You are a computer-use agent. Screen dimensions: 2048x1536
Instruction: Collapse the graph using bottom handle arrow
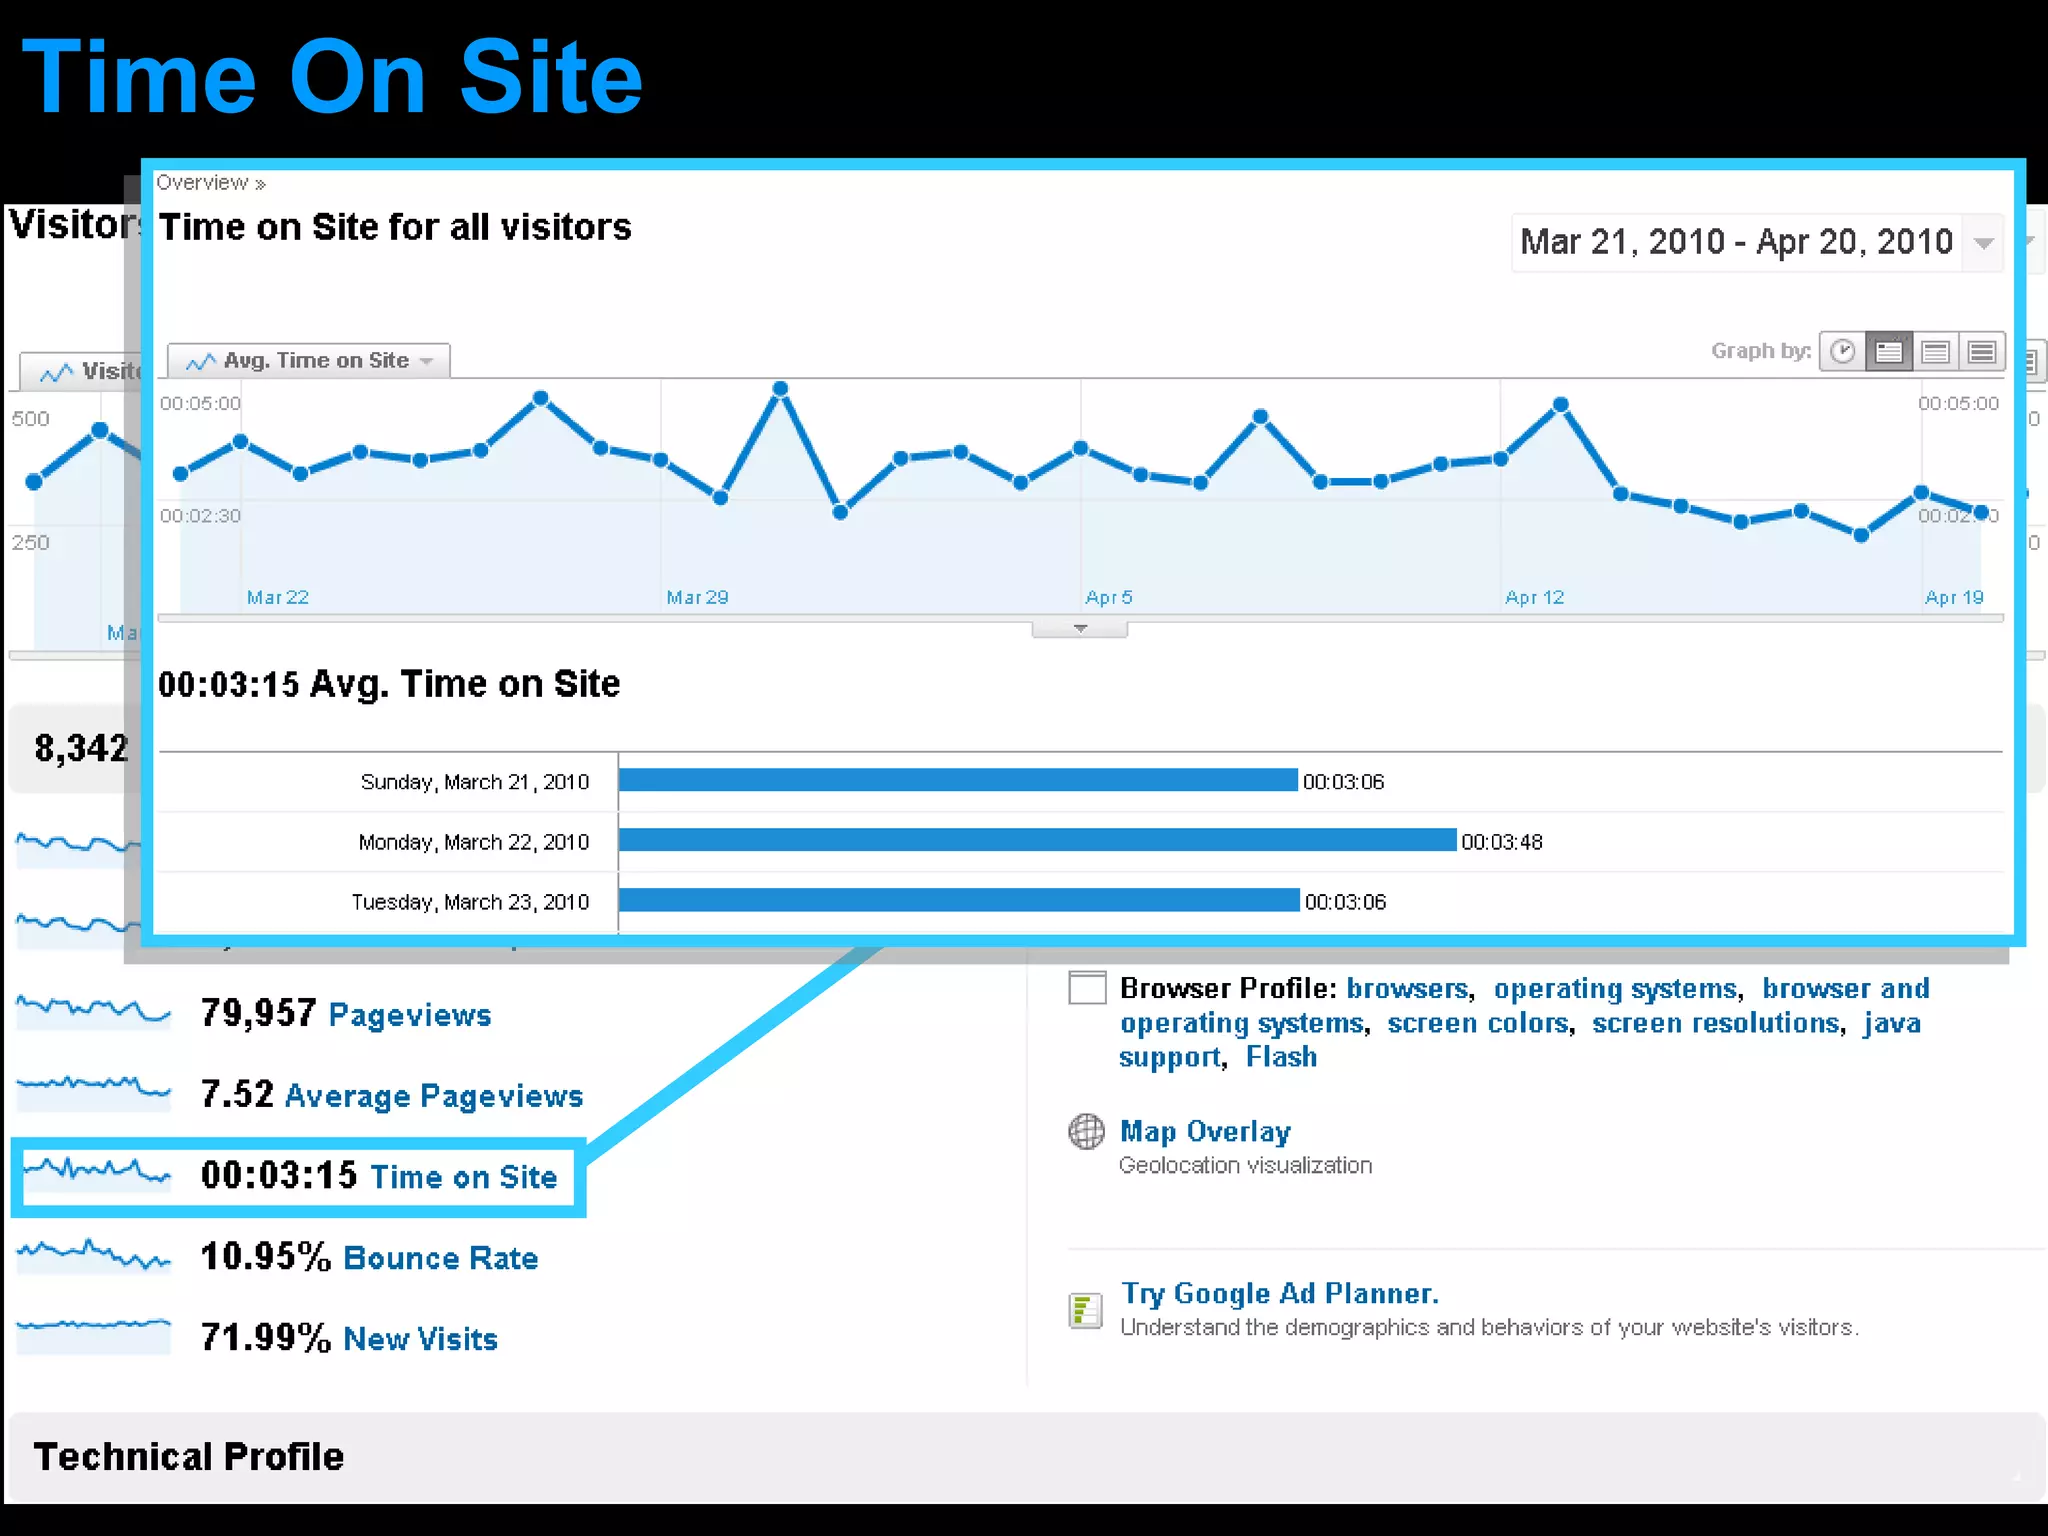pos(1080,629)
